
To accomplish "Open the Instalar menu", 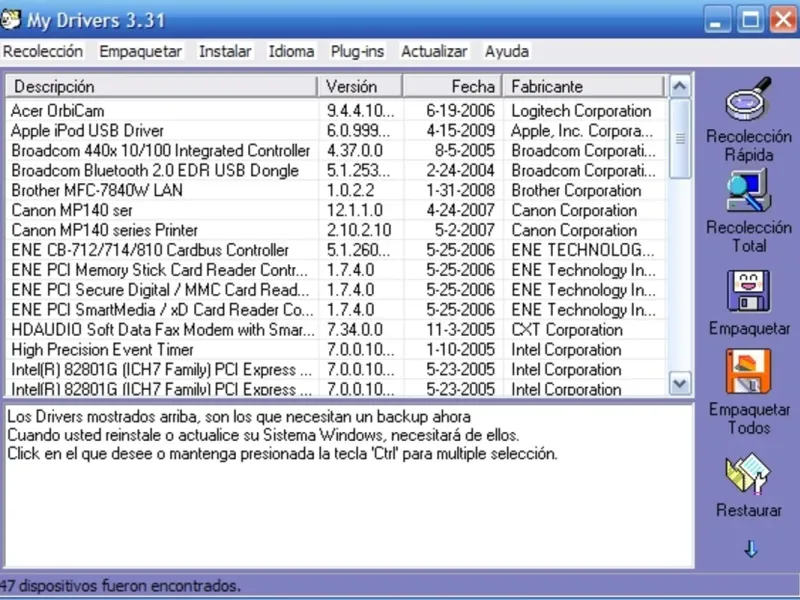I will (225, 52).
